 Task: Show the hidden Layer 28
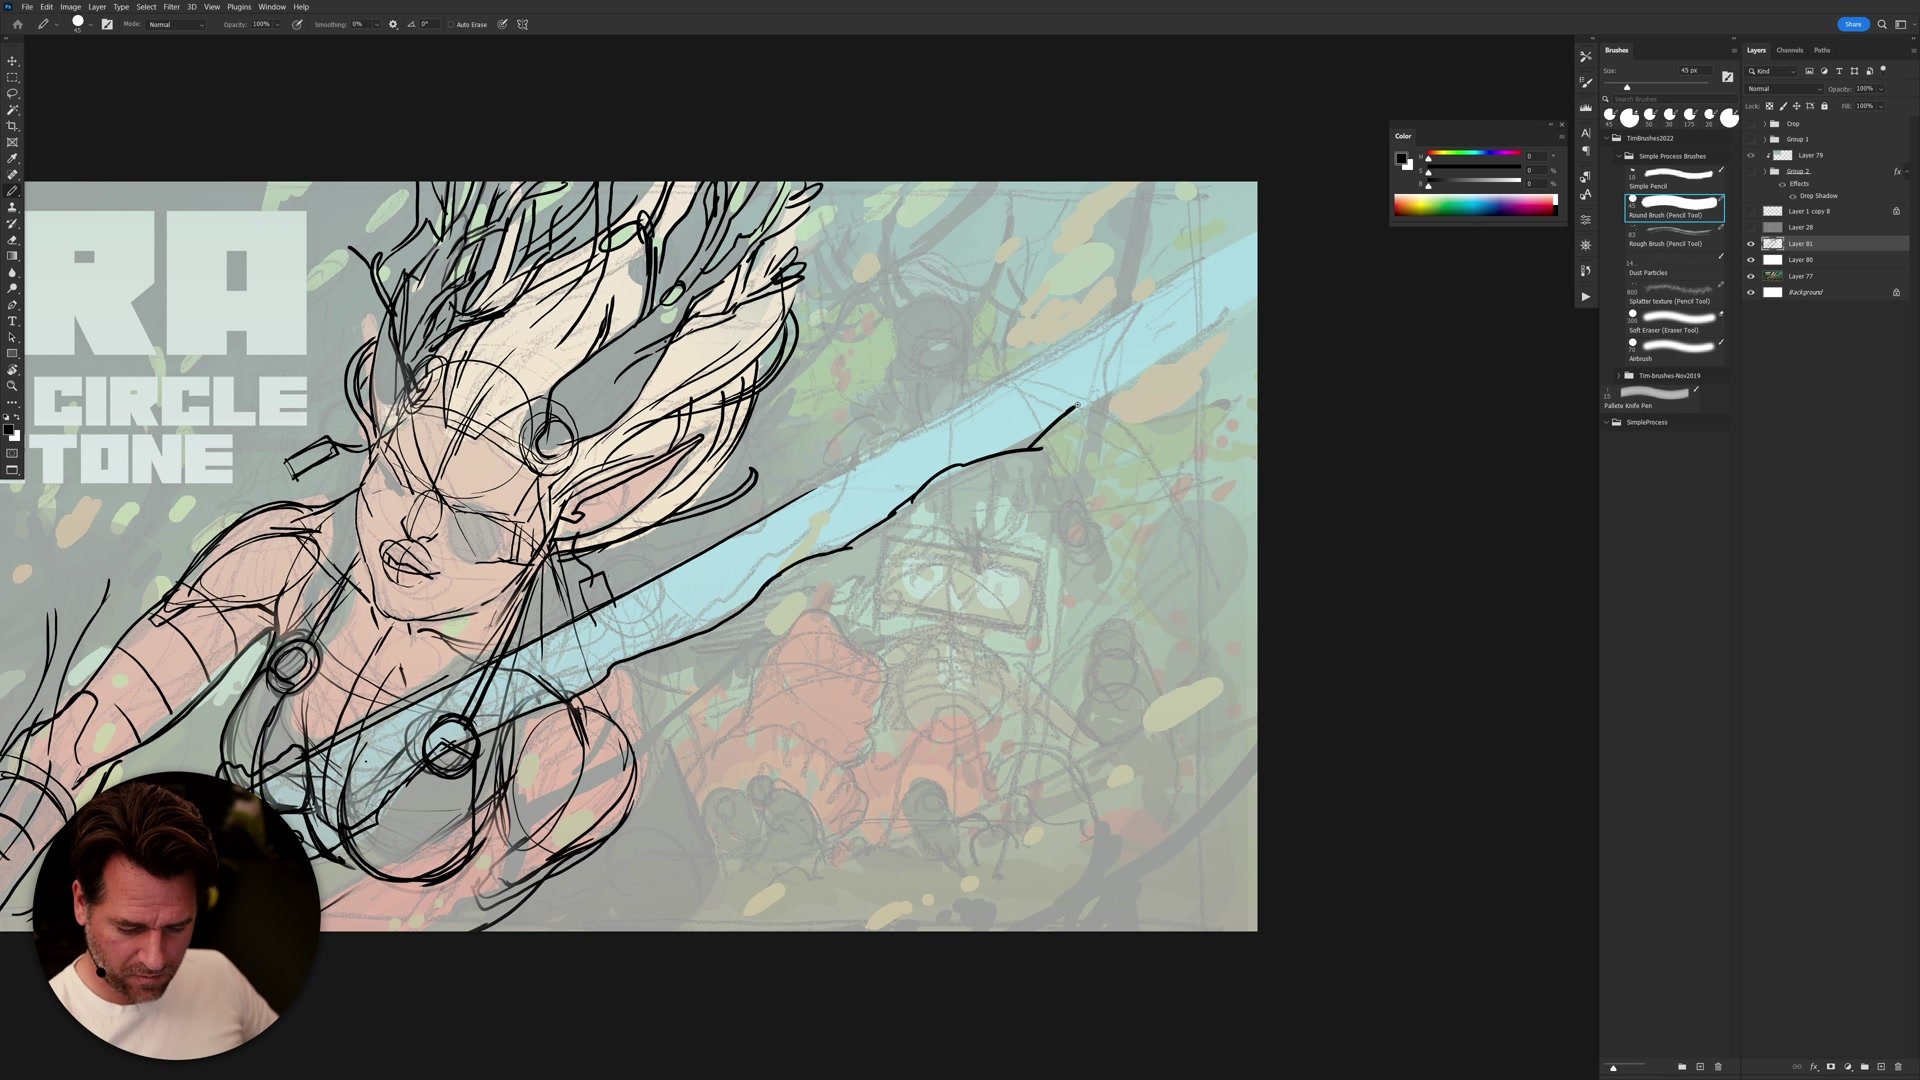(1750, 227)
